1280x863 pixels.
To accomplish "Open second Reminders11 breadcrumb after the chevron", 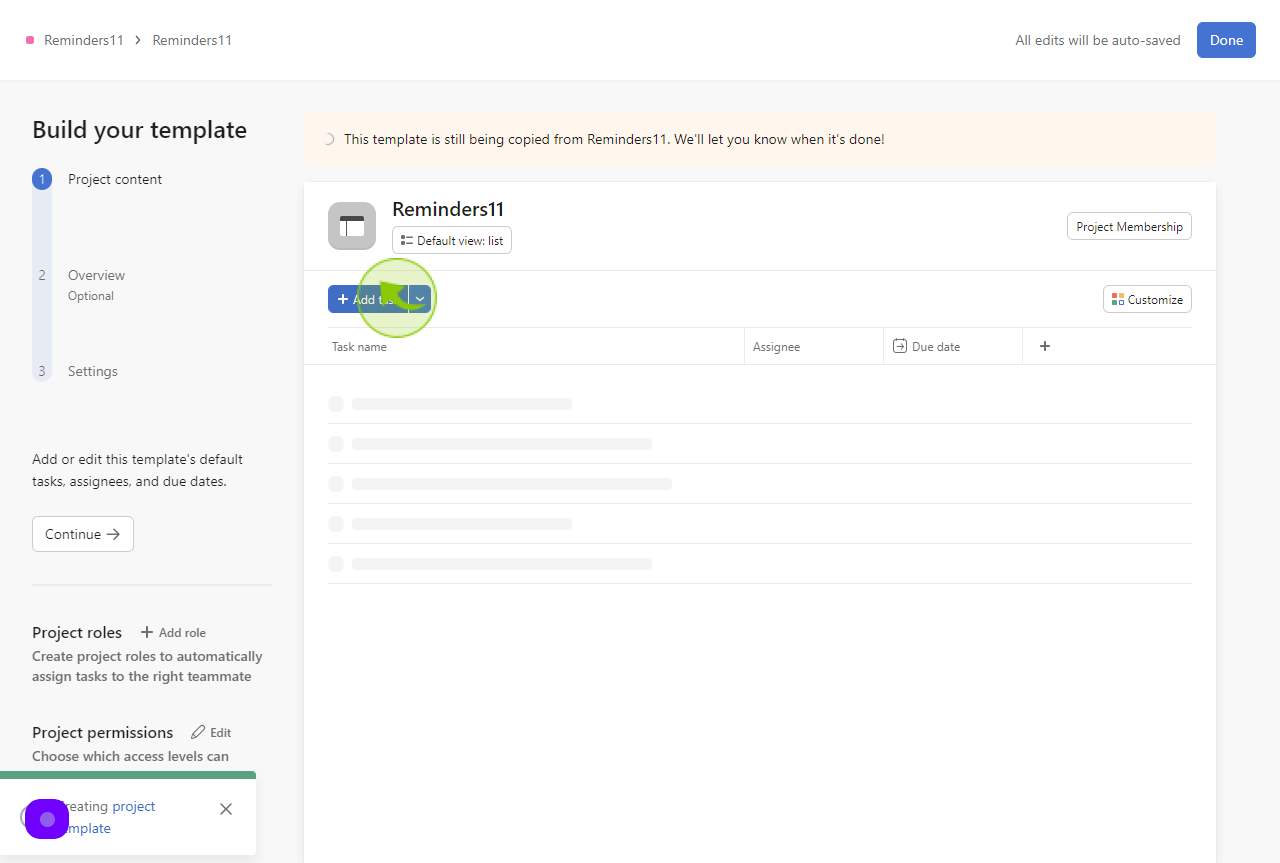I will (192, 40).
